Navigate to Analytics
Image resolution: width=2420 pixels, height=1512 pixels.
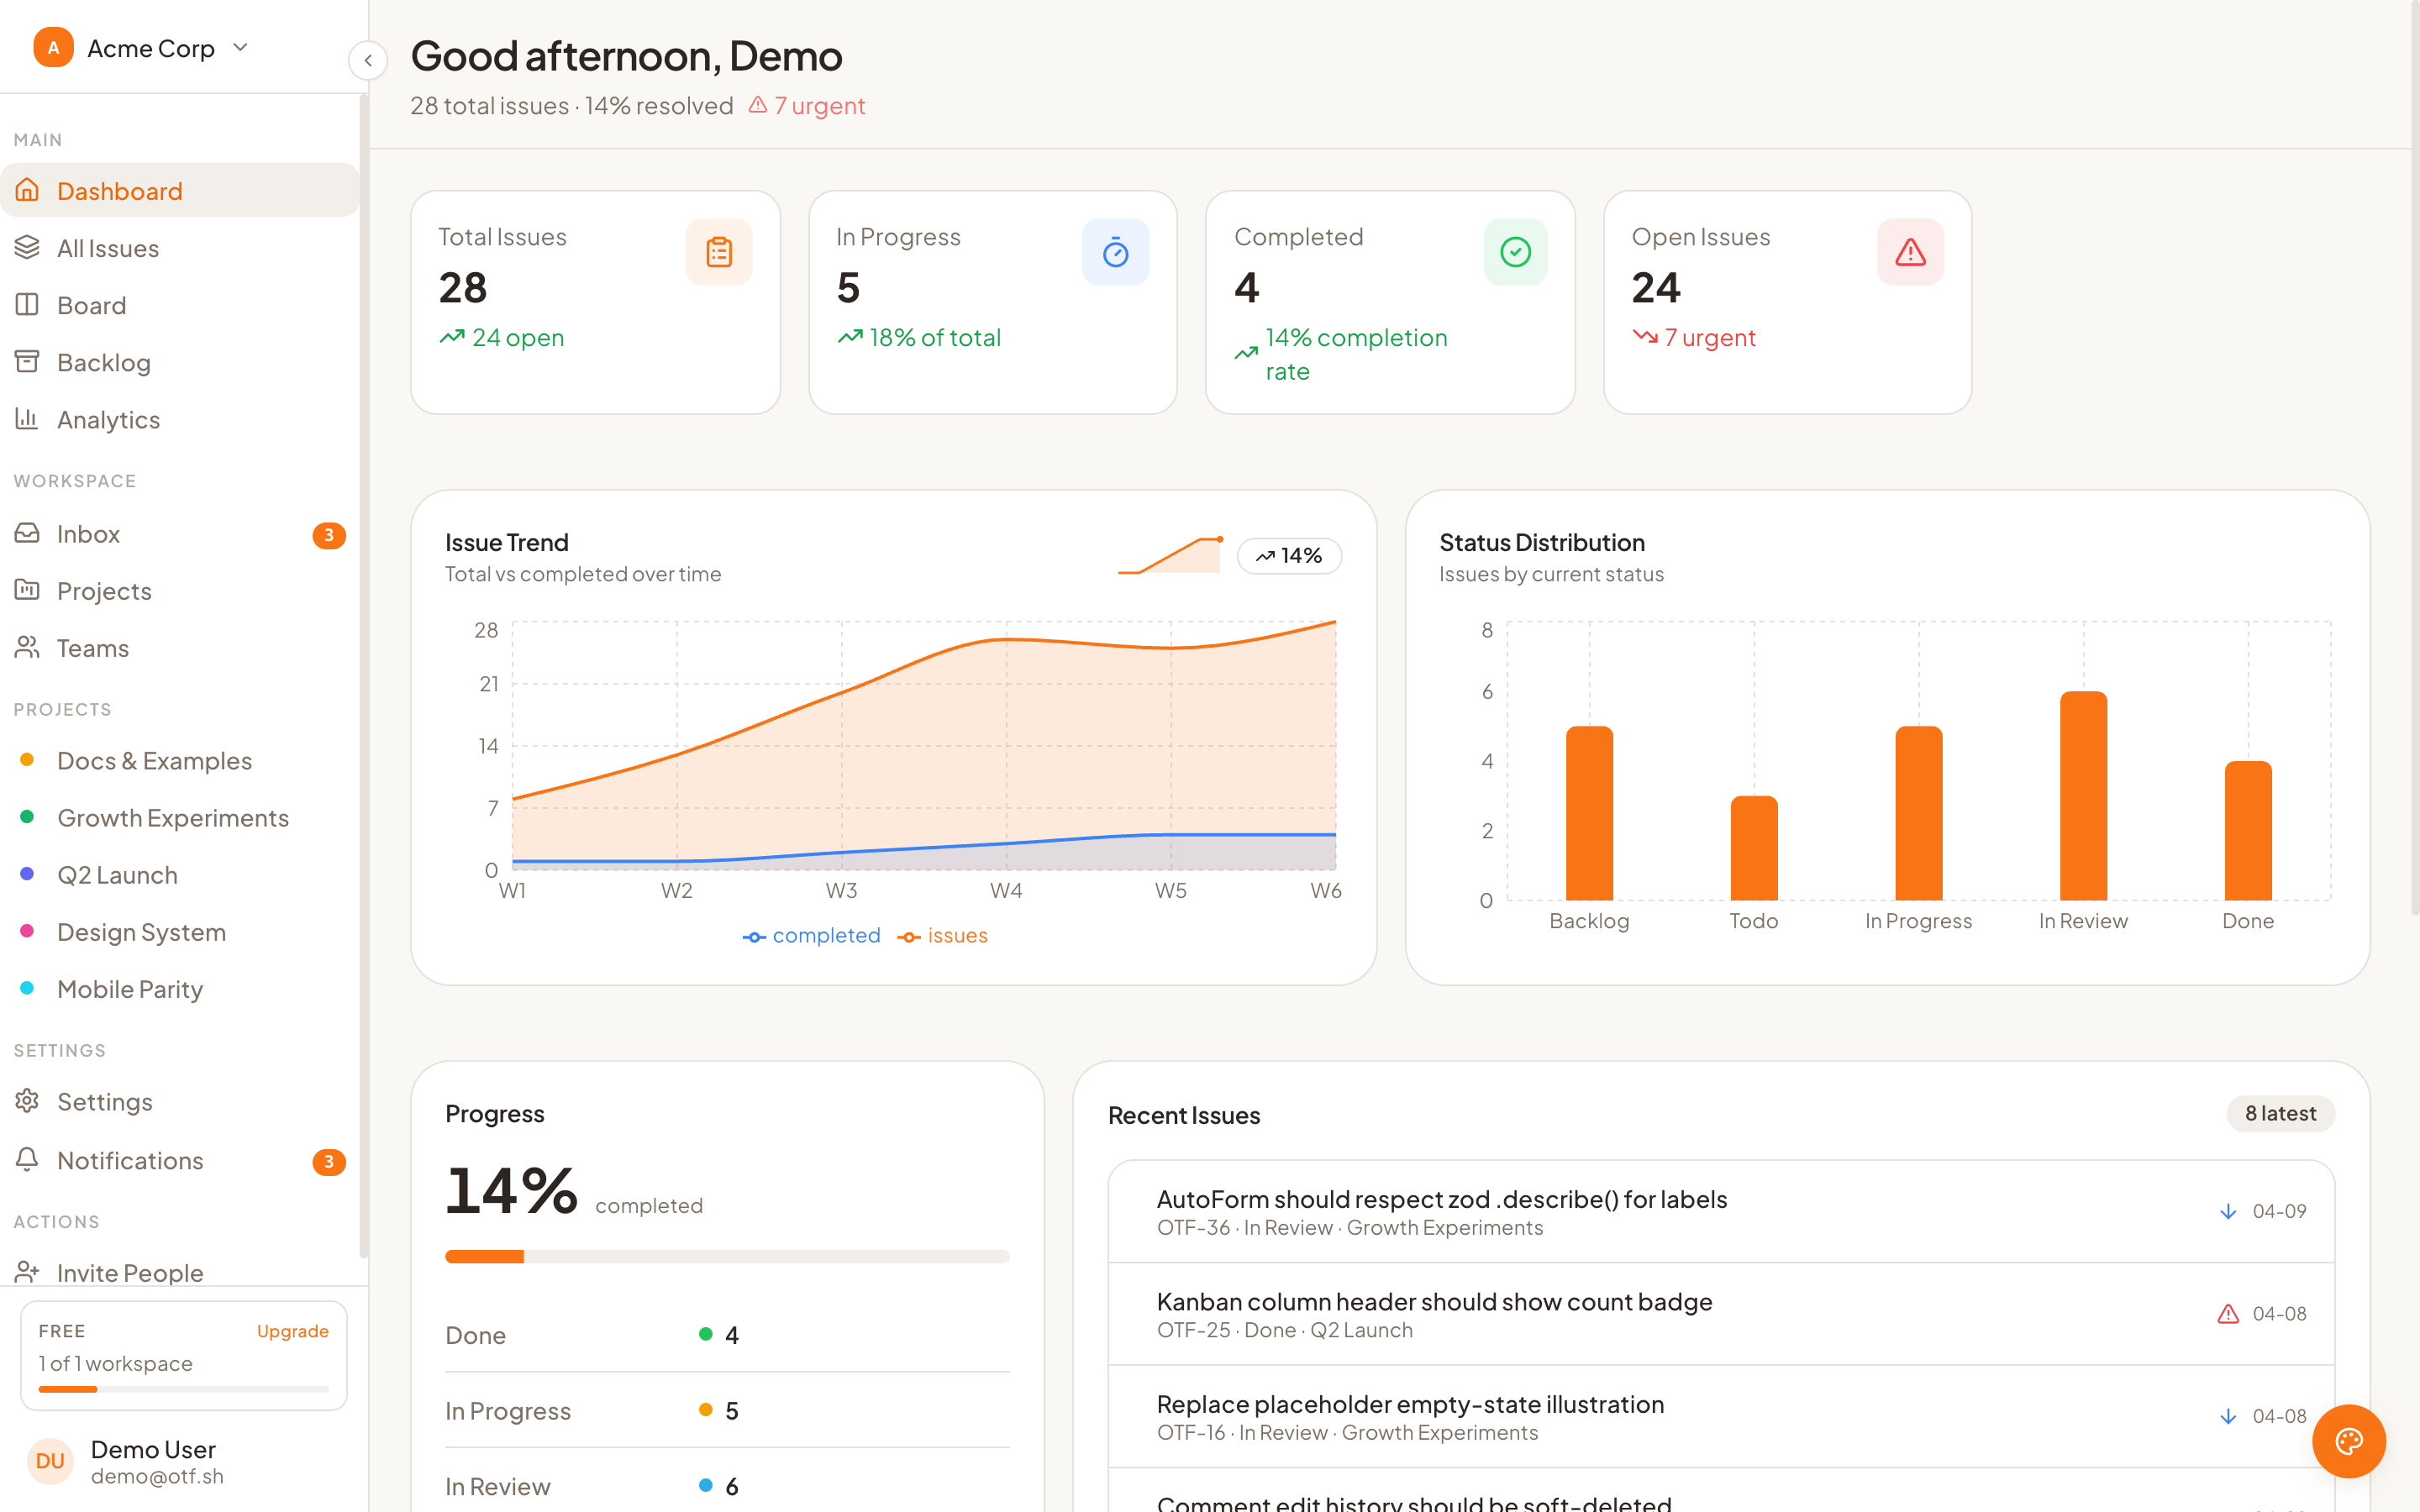[180, 418]
